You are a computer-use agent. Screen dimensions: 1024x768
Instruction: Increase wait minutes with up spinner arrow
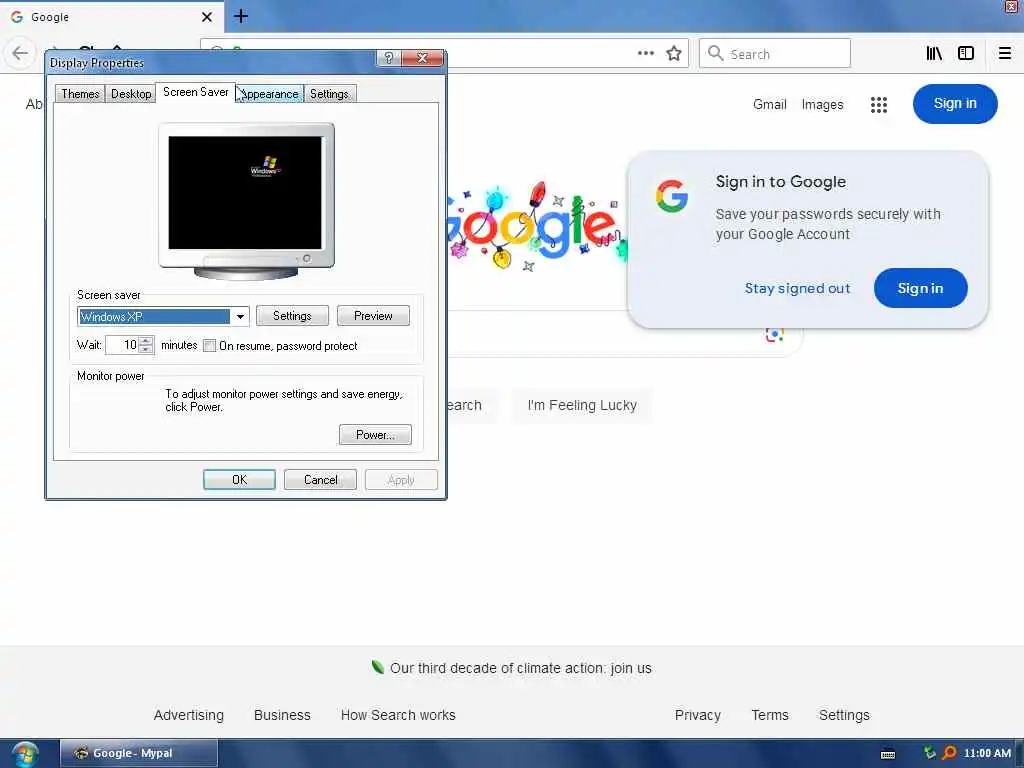[146, 340]
